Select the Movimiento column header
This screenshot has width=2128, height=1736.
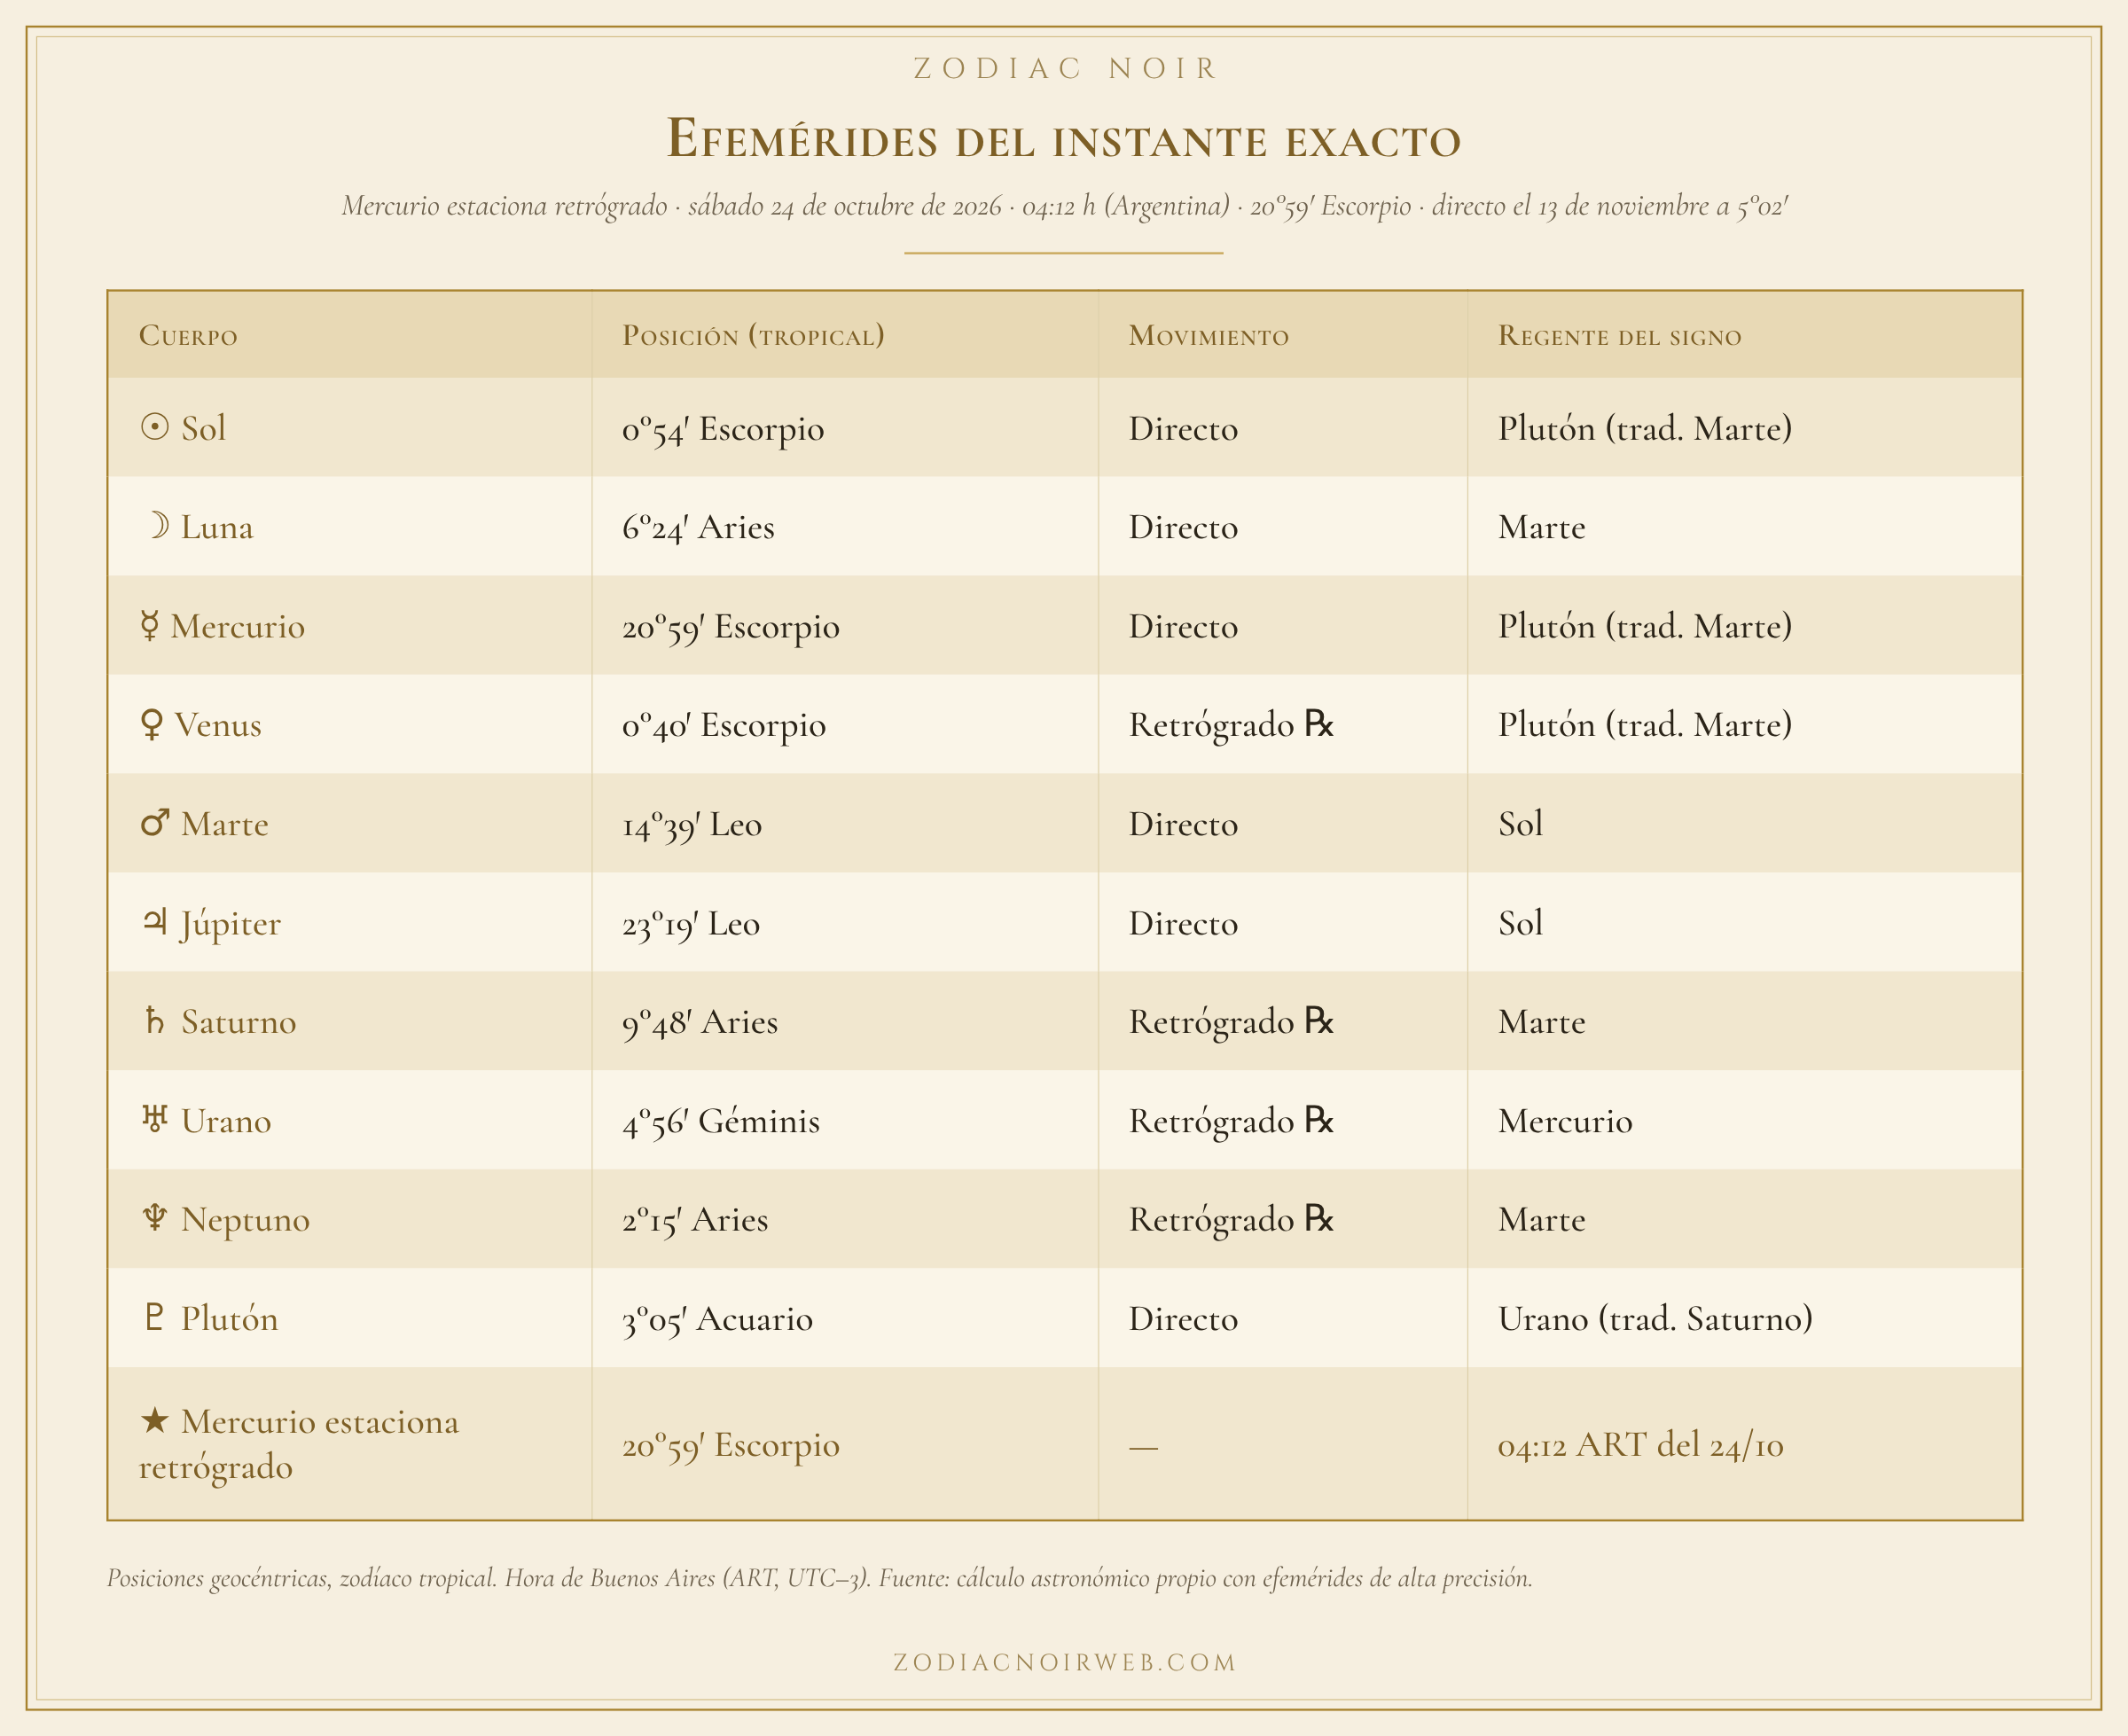pos(1209,335)
